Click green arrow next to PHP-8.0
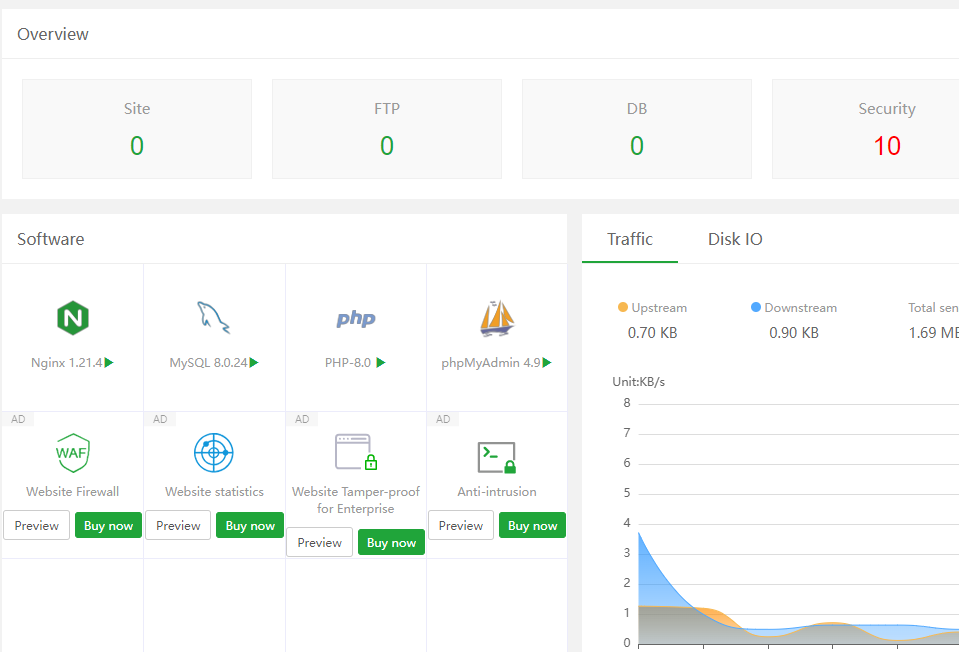This screenshot has width=959, height=652. pos(381,363)
